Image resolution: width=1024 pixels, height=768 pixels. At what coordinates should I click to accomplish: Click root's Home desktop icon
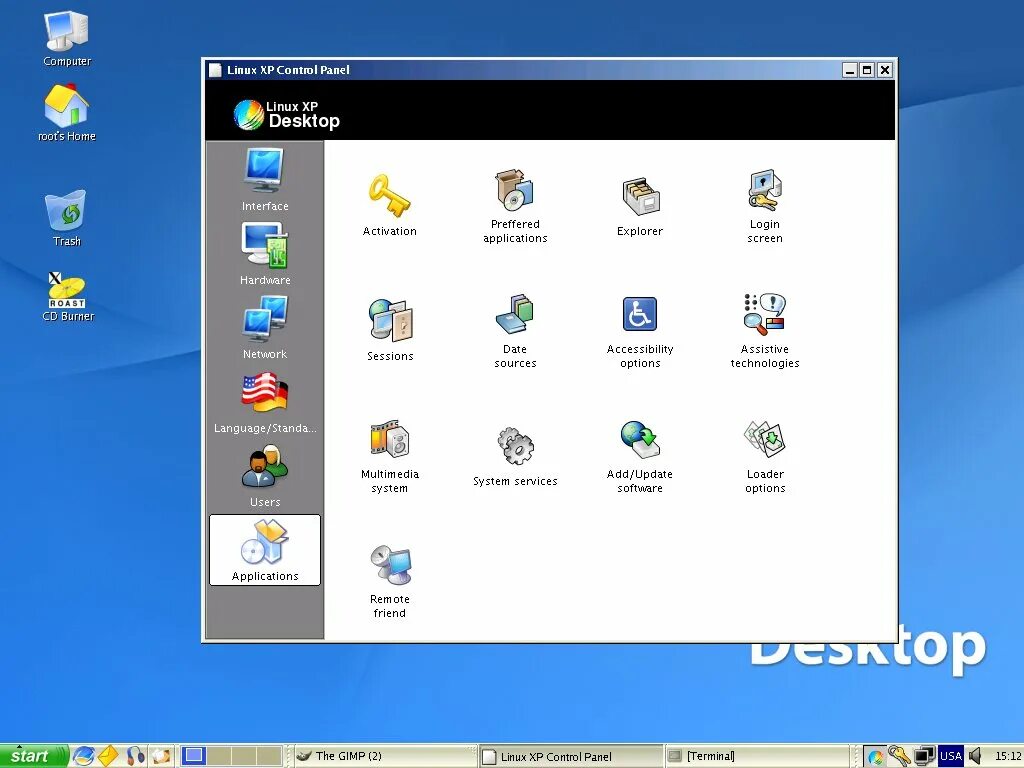(x=67, y=112)
